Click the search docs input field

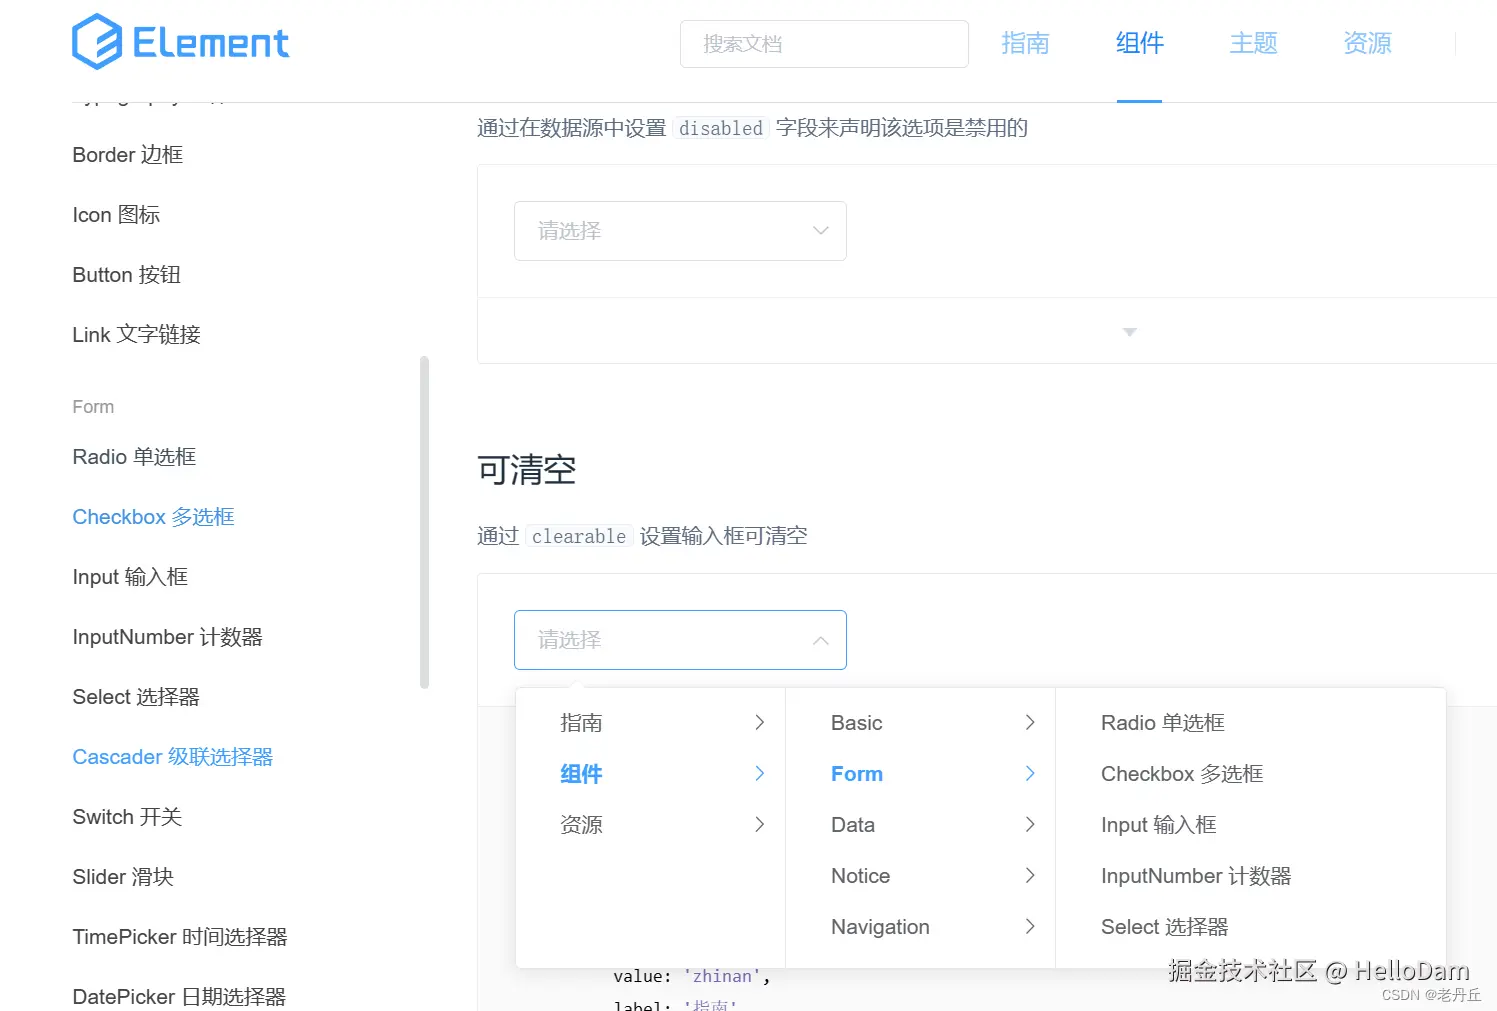pyautogui.click(x=824, y=44)
